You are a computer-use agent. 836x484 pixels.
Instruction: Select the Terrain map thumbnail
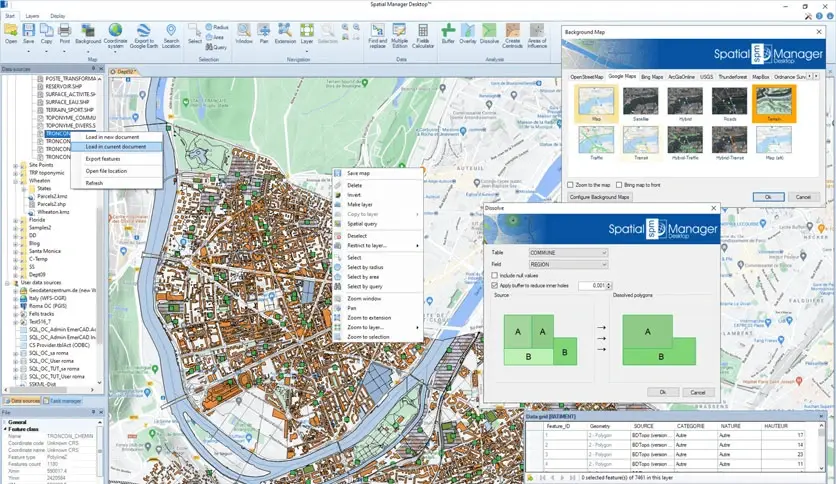(x=774, y=104)
